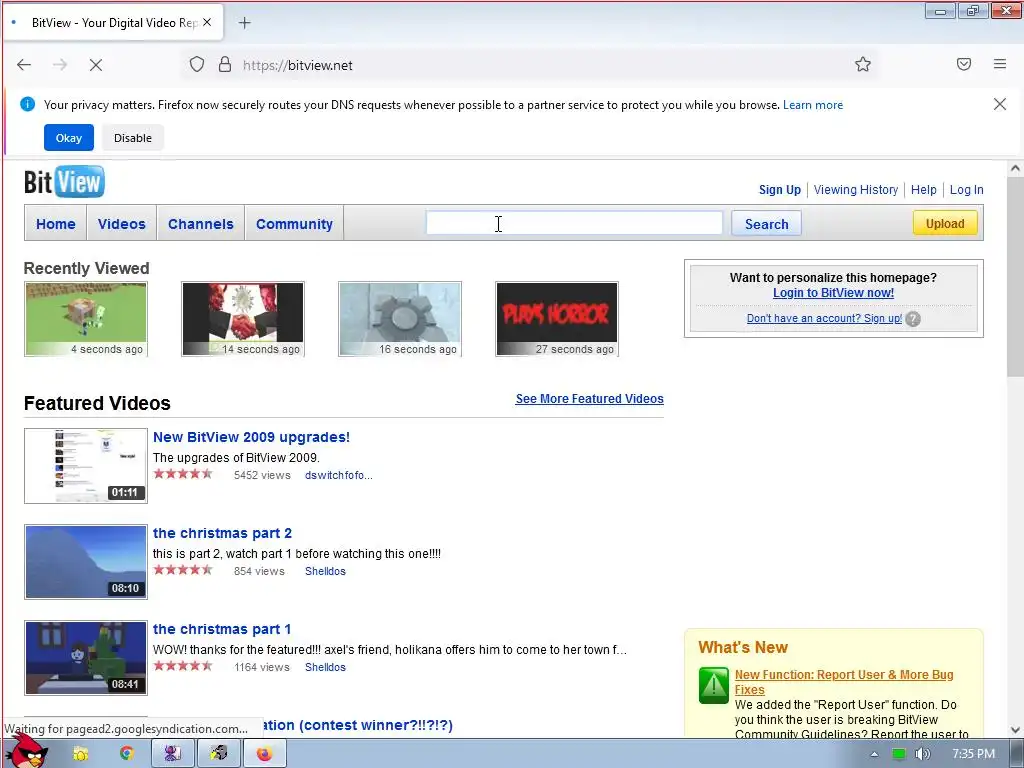
Task: Open the Angry Birds start button in taskbar
Action: (x=26, y=751)
